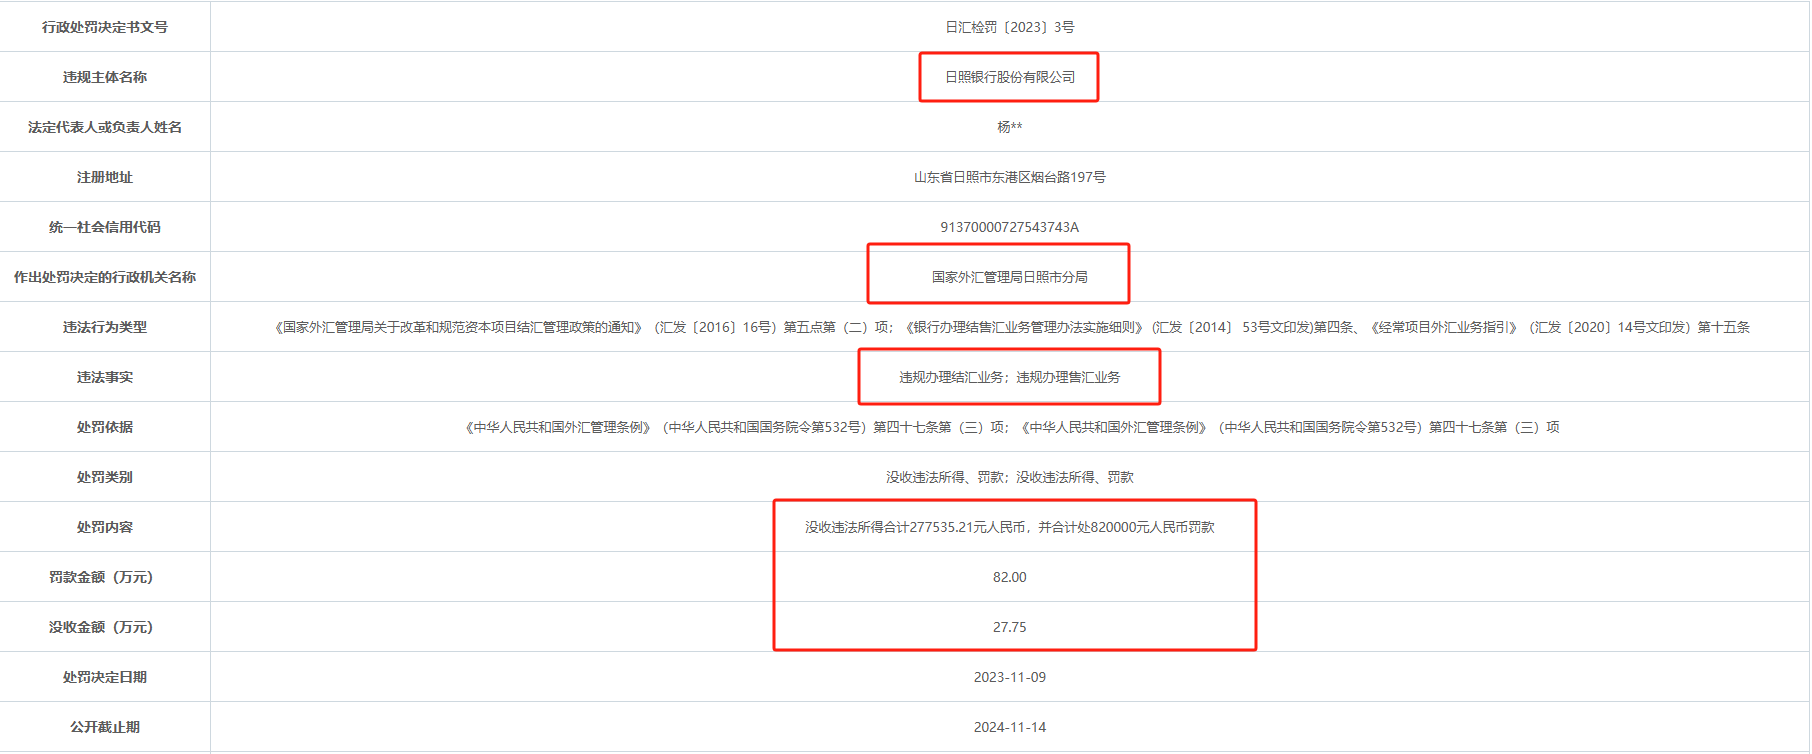
Task: Click the 行政处罚决定书文号 row label
Action: pyautogui.click(x=105, y=27)
